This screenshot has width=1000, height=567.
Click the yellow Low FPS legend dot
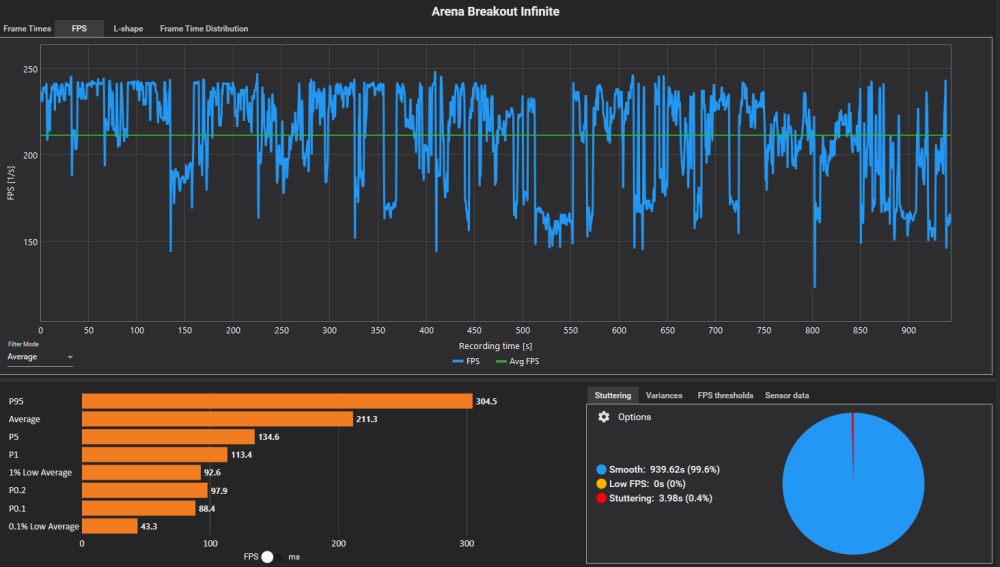[x=600, y=483]
